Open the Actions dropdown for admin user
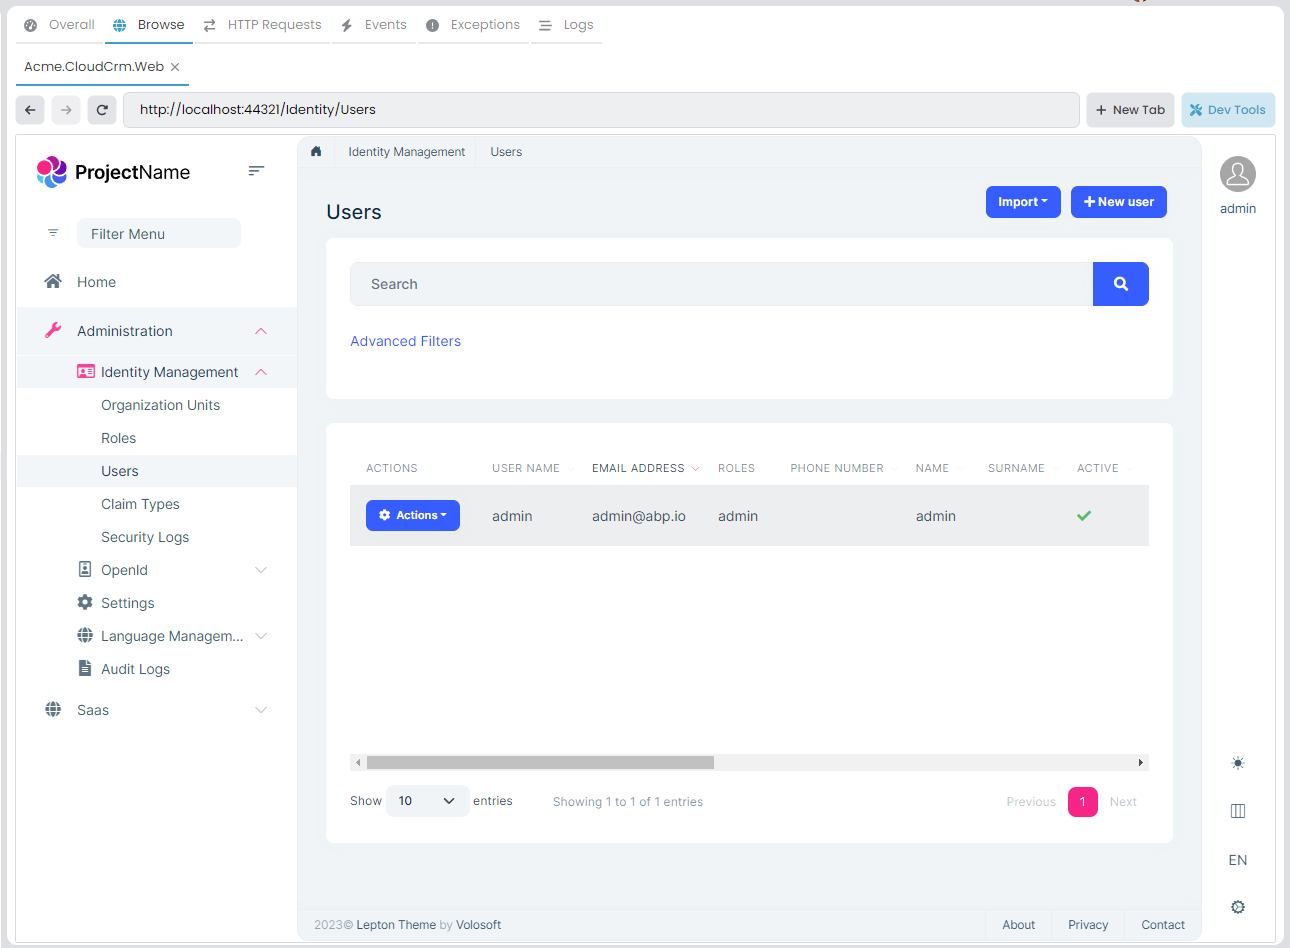Image resolution: width=1290 pixels, height=948 pixels. [x=413, y=516]
